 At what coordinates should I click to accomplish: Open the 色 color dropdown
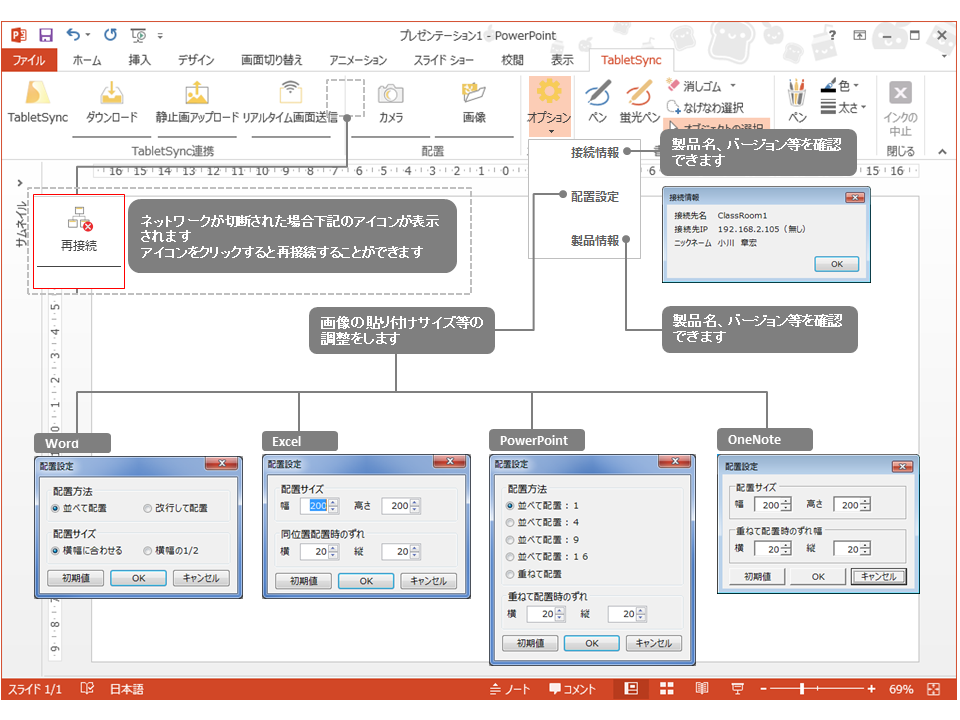[861, 86]
